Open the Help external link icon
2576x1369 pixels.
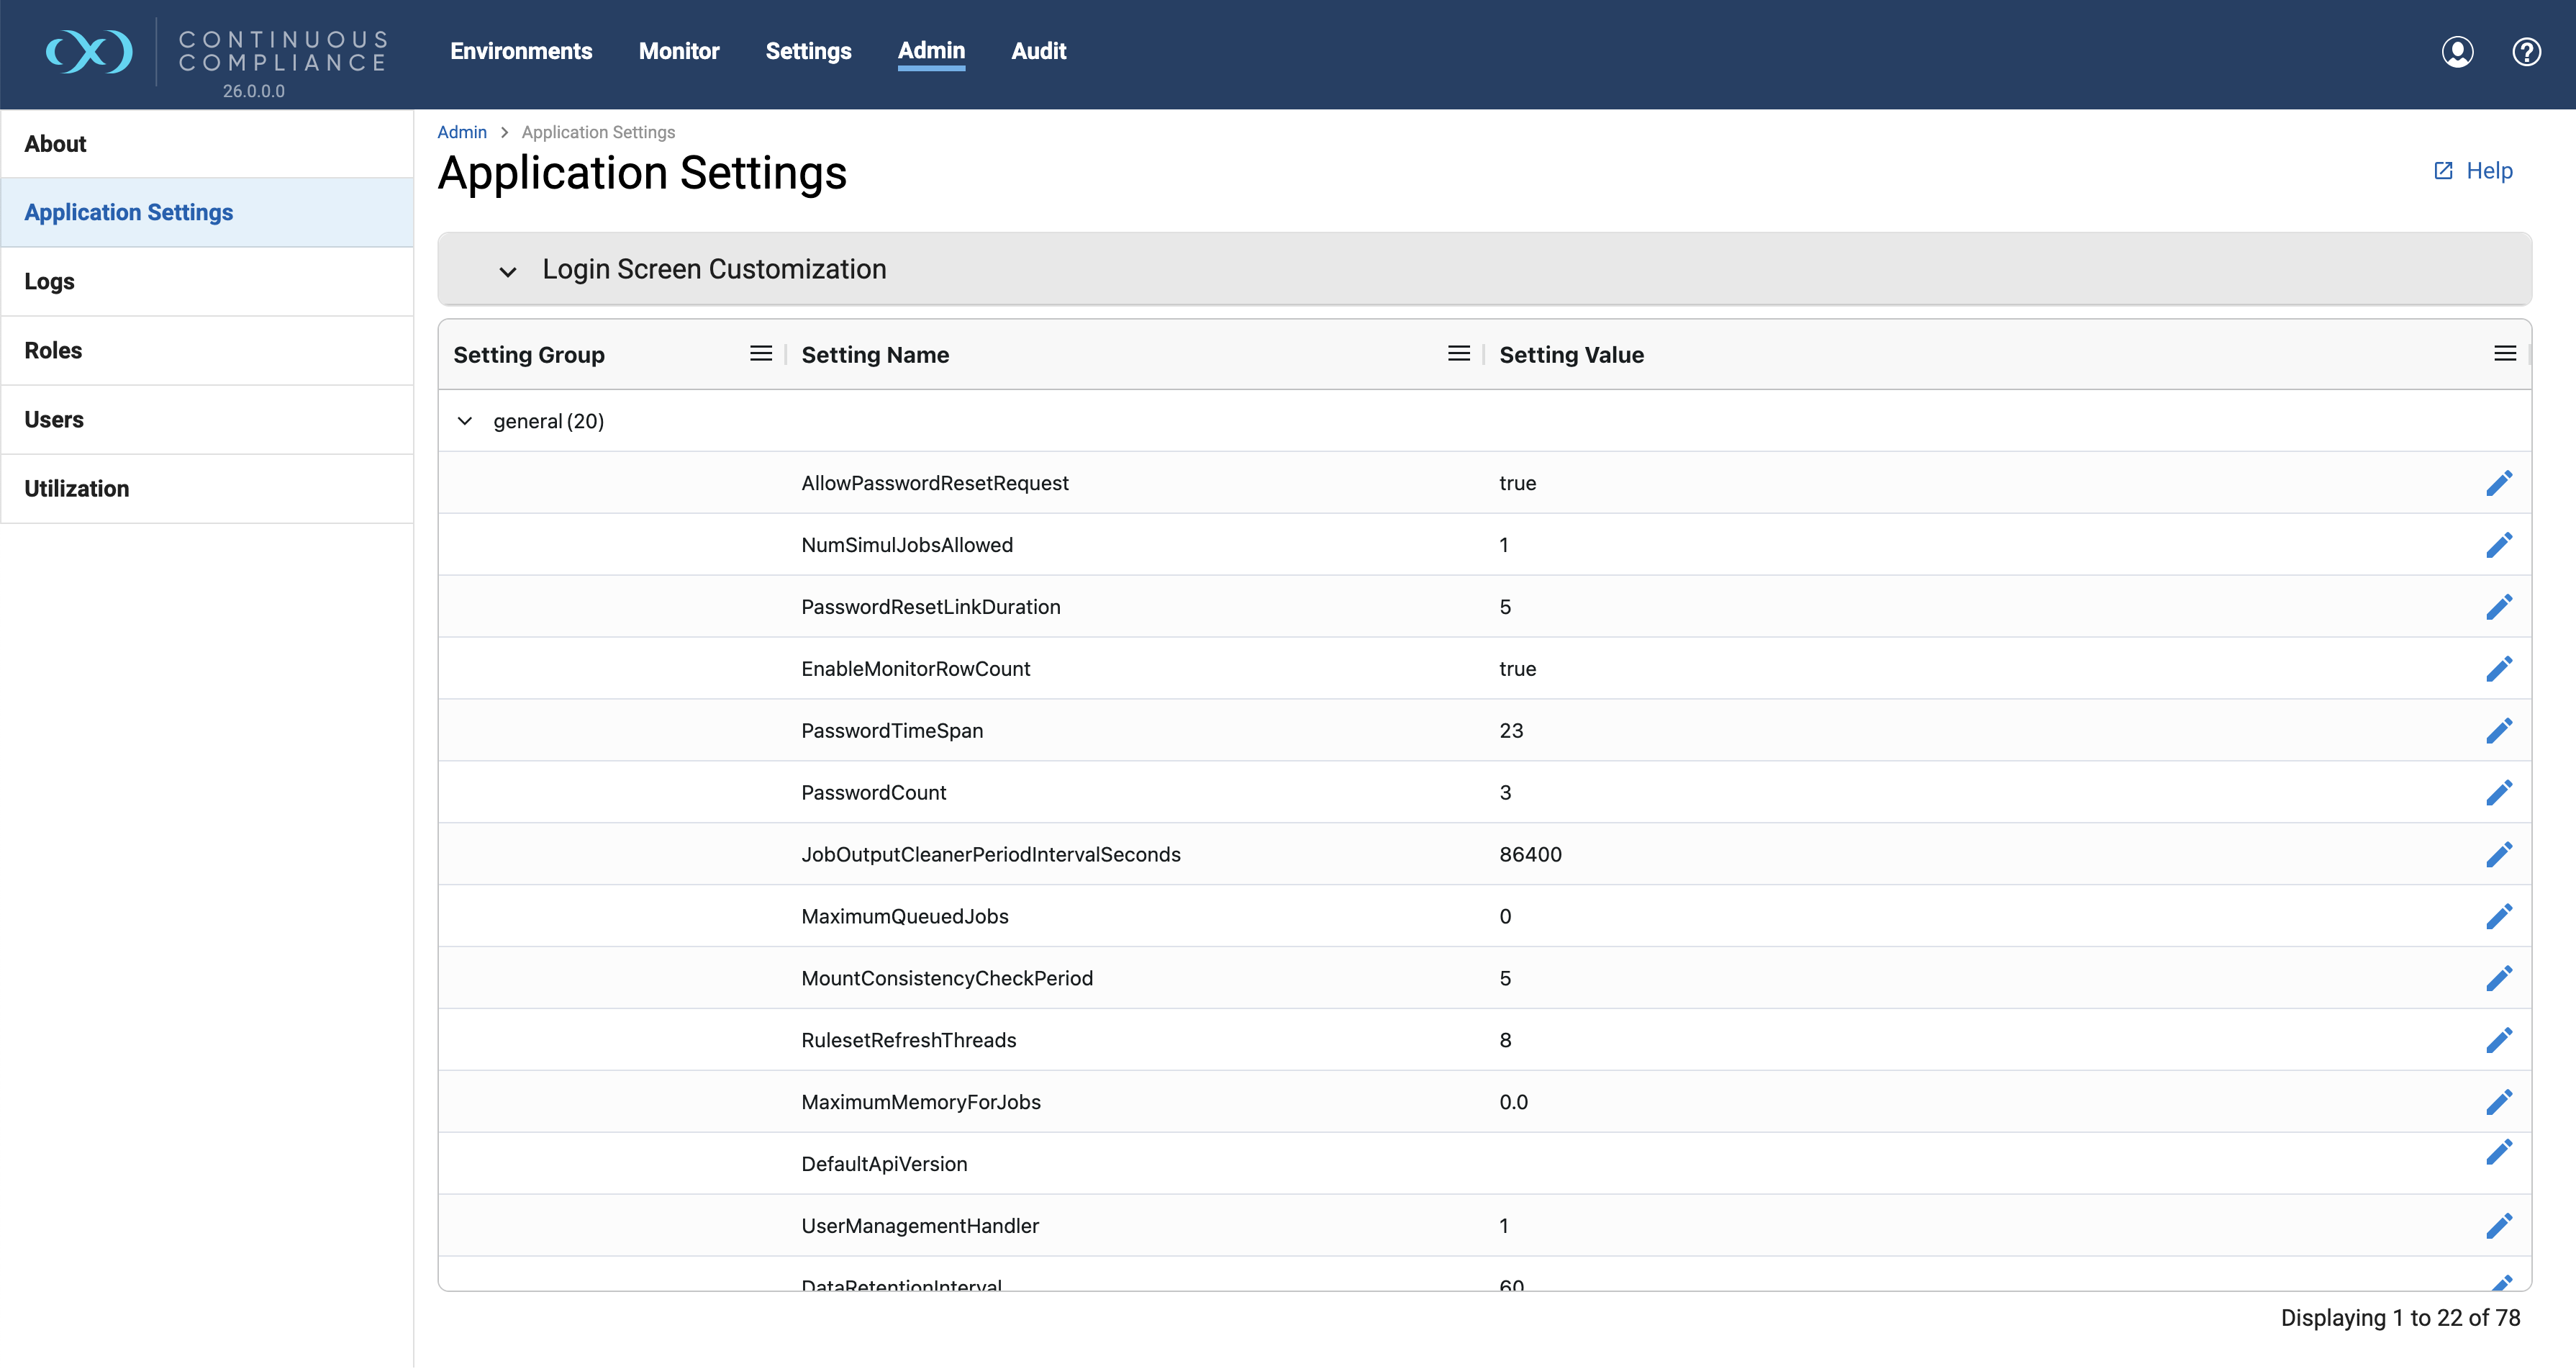tap(2443, 171)
